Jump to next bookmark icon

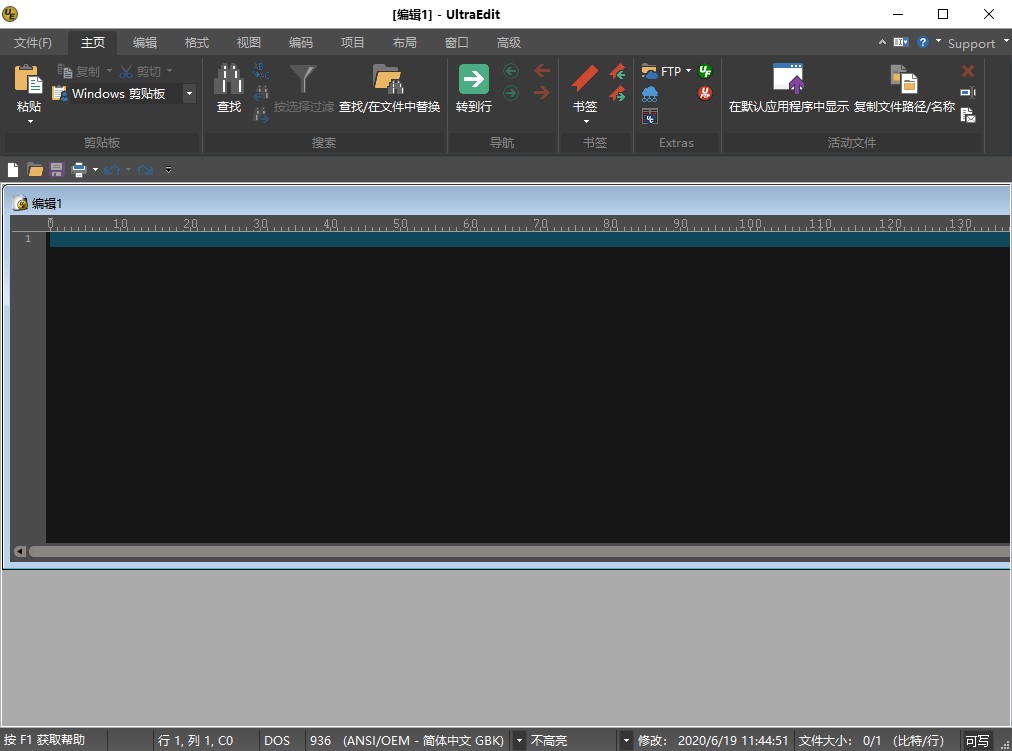tap(617, 94)
